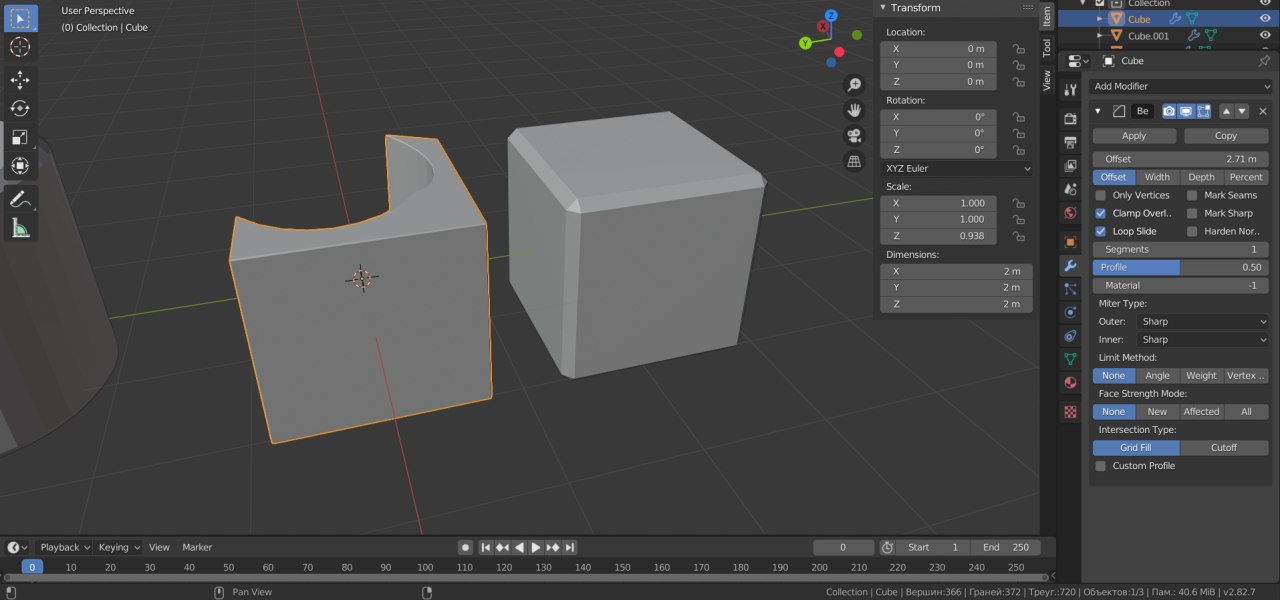This screenshot has width=1280, height=600.
Task: Enable Harden Normals checkbox
Action: pos(1192,231)
